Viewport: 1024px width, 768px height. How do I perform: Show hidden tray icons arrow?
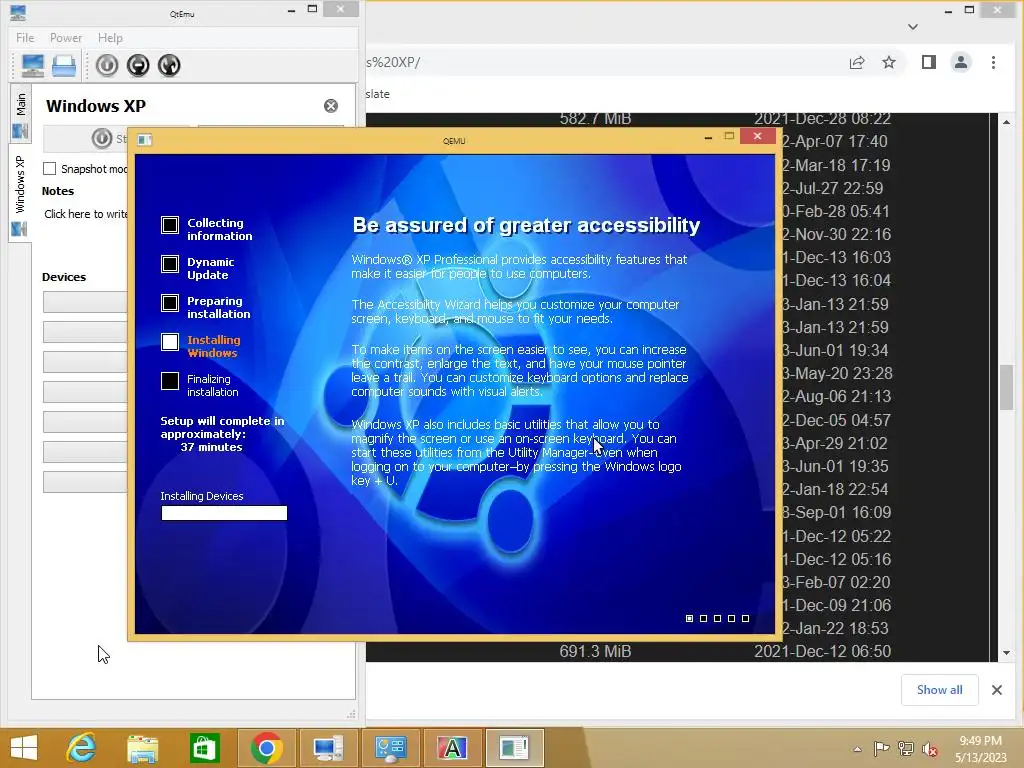tap(857, 749)
